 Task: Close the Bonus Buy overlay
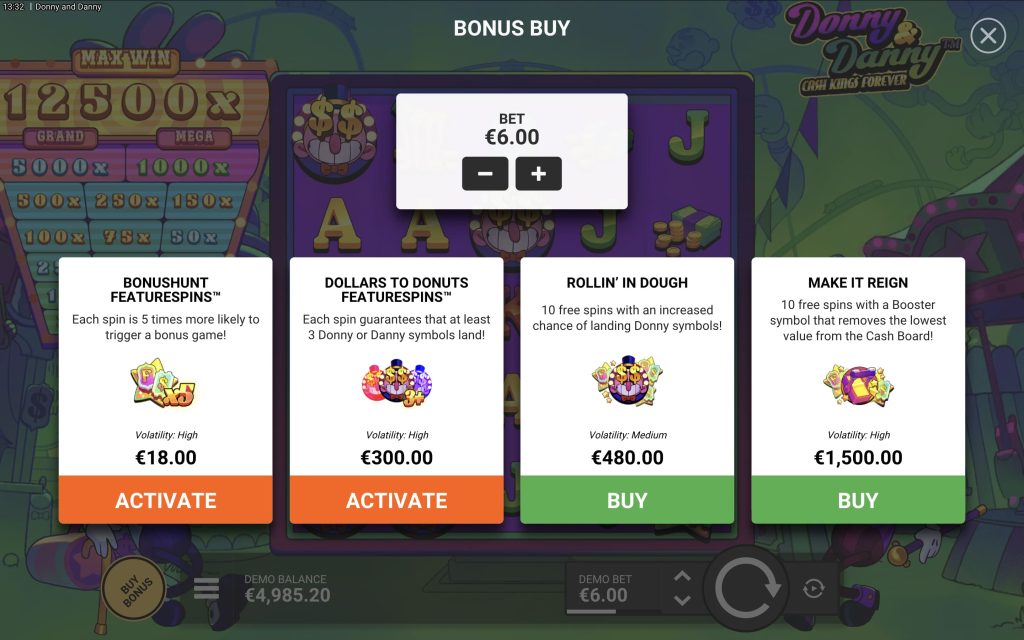pos(987,35)
